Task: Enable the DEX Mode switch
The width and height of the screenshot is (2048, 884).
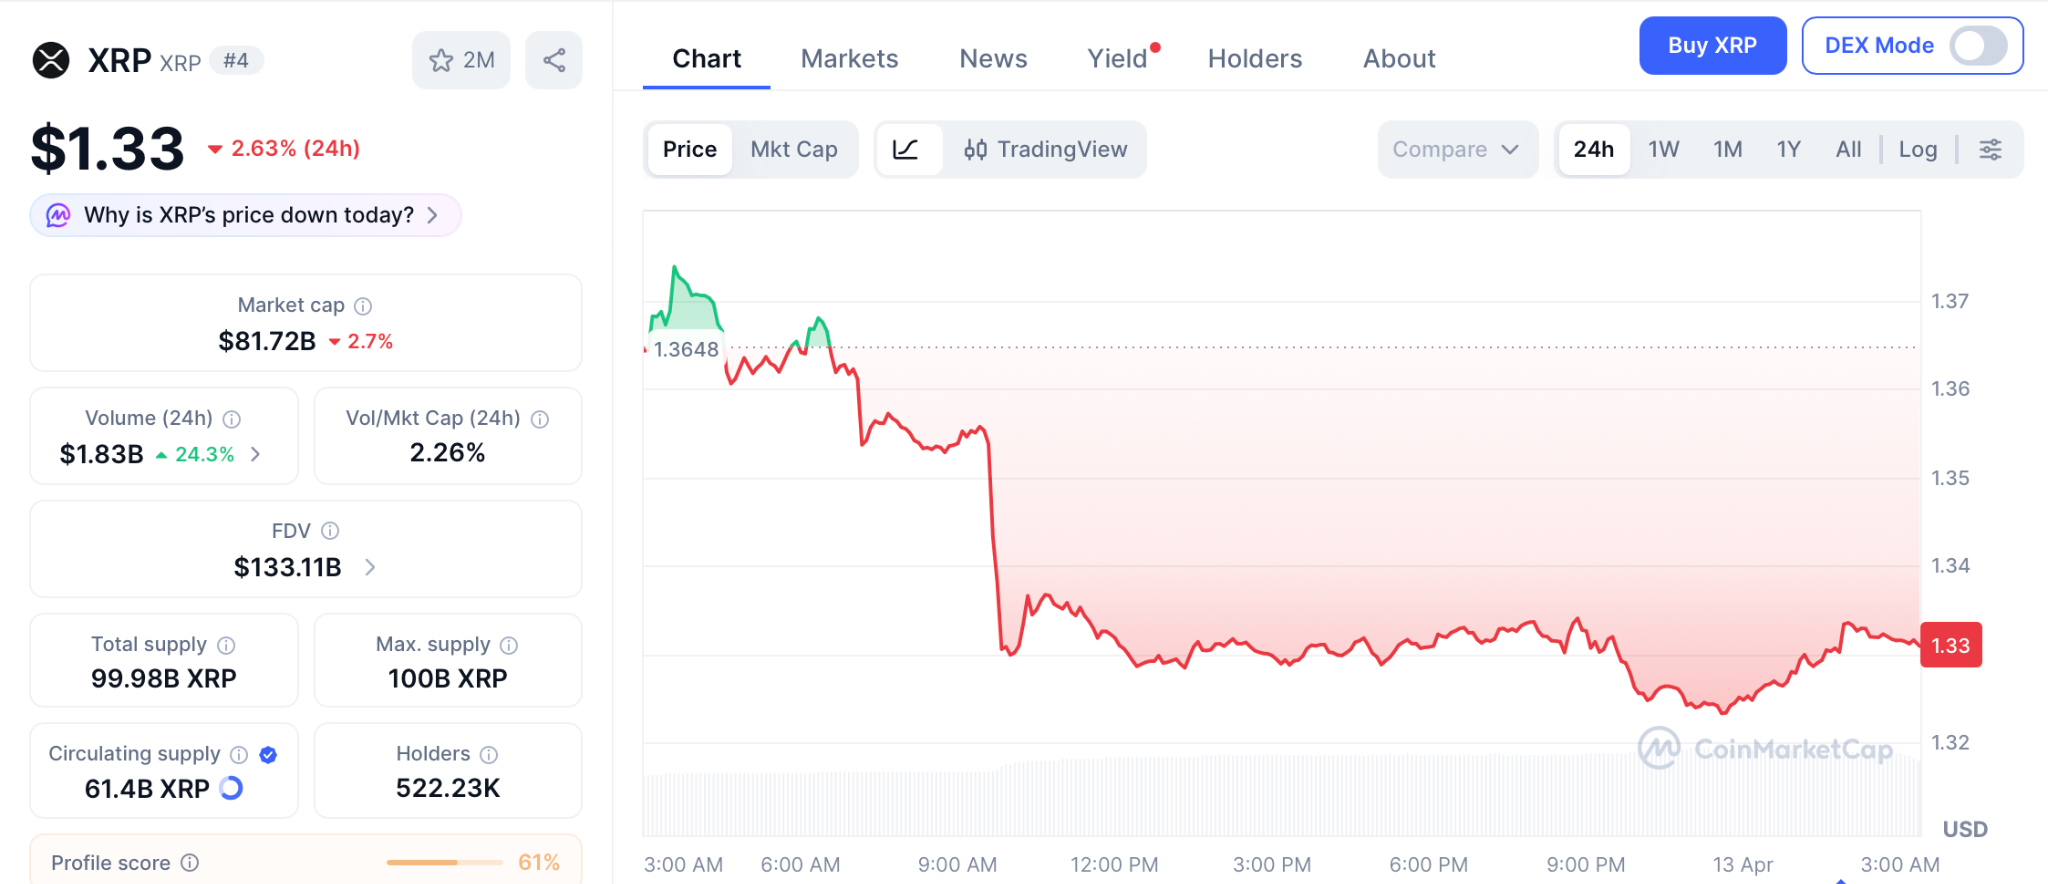Action: pos(1977,46)
